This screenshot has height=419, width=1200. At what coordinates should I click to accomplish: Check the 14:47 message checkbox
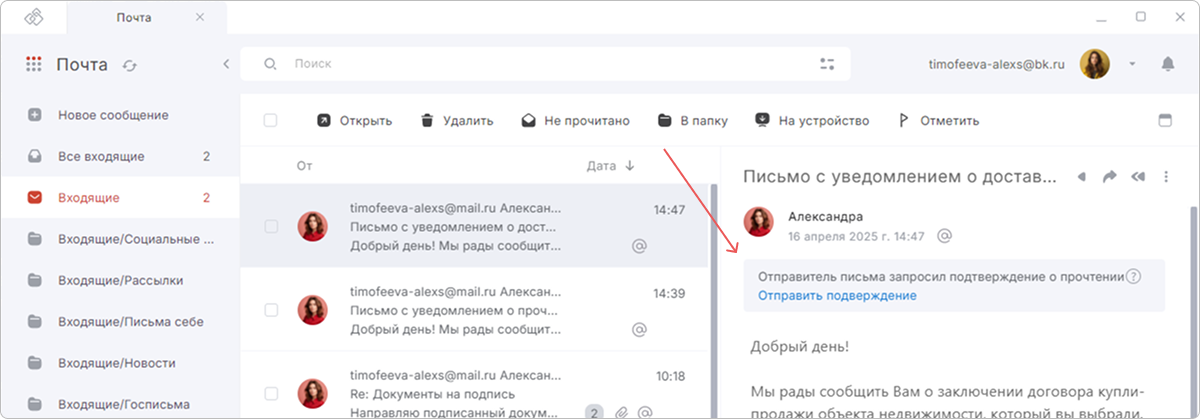click(x=271, y=227)
